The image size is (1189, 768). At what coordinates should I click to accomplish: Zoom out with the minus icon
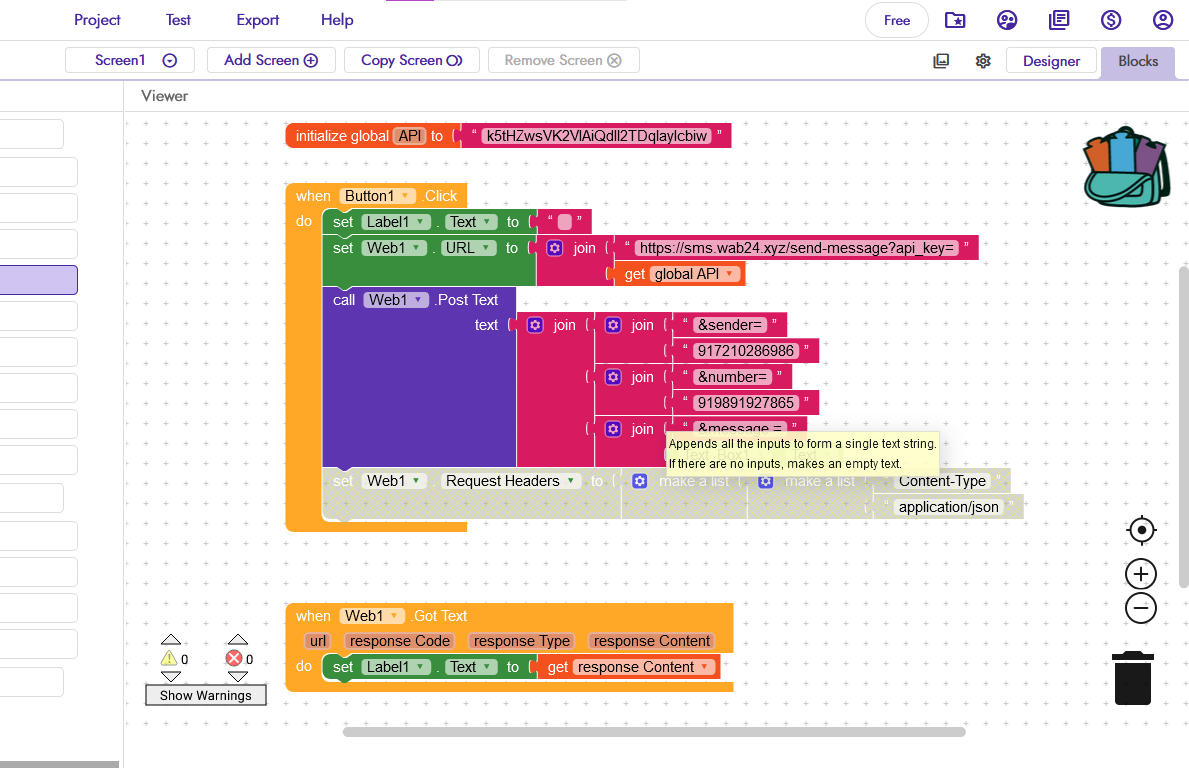(1141, 608)
